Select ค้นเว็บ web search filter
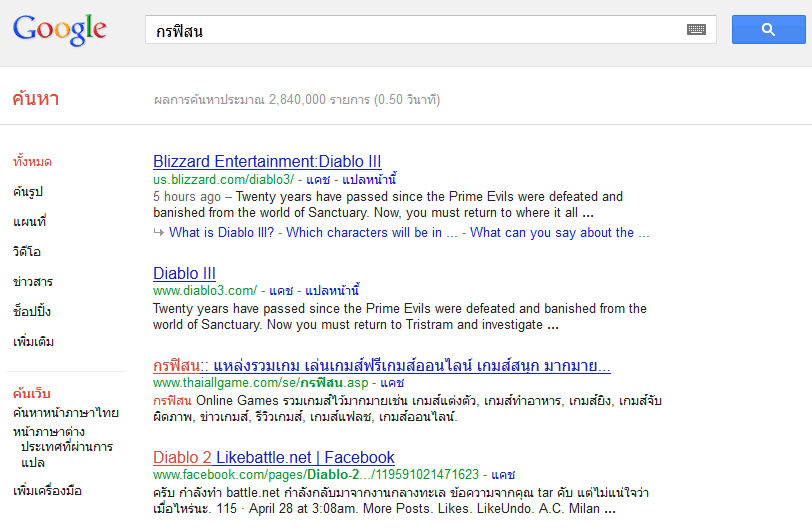Screen dimensions: 812x528 (x=32, y=393)
